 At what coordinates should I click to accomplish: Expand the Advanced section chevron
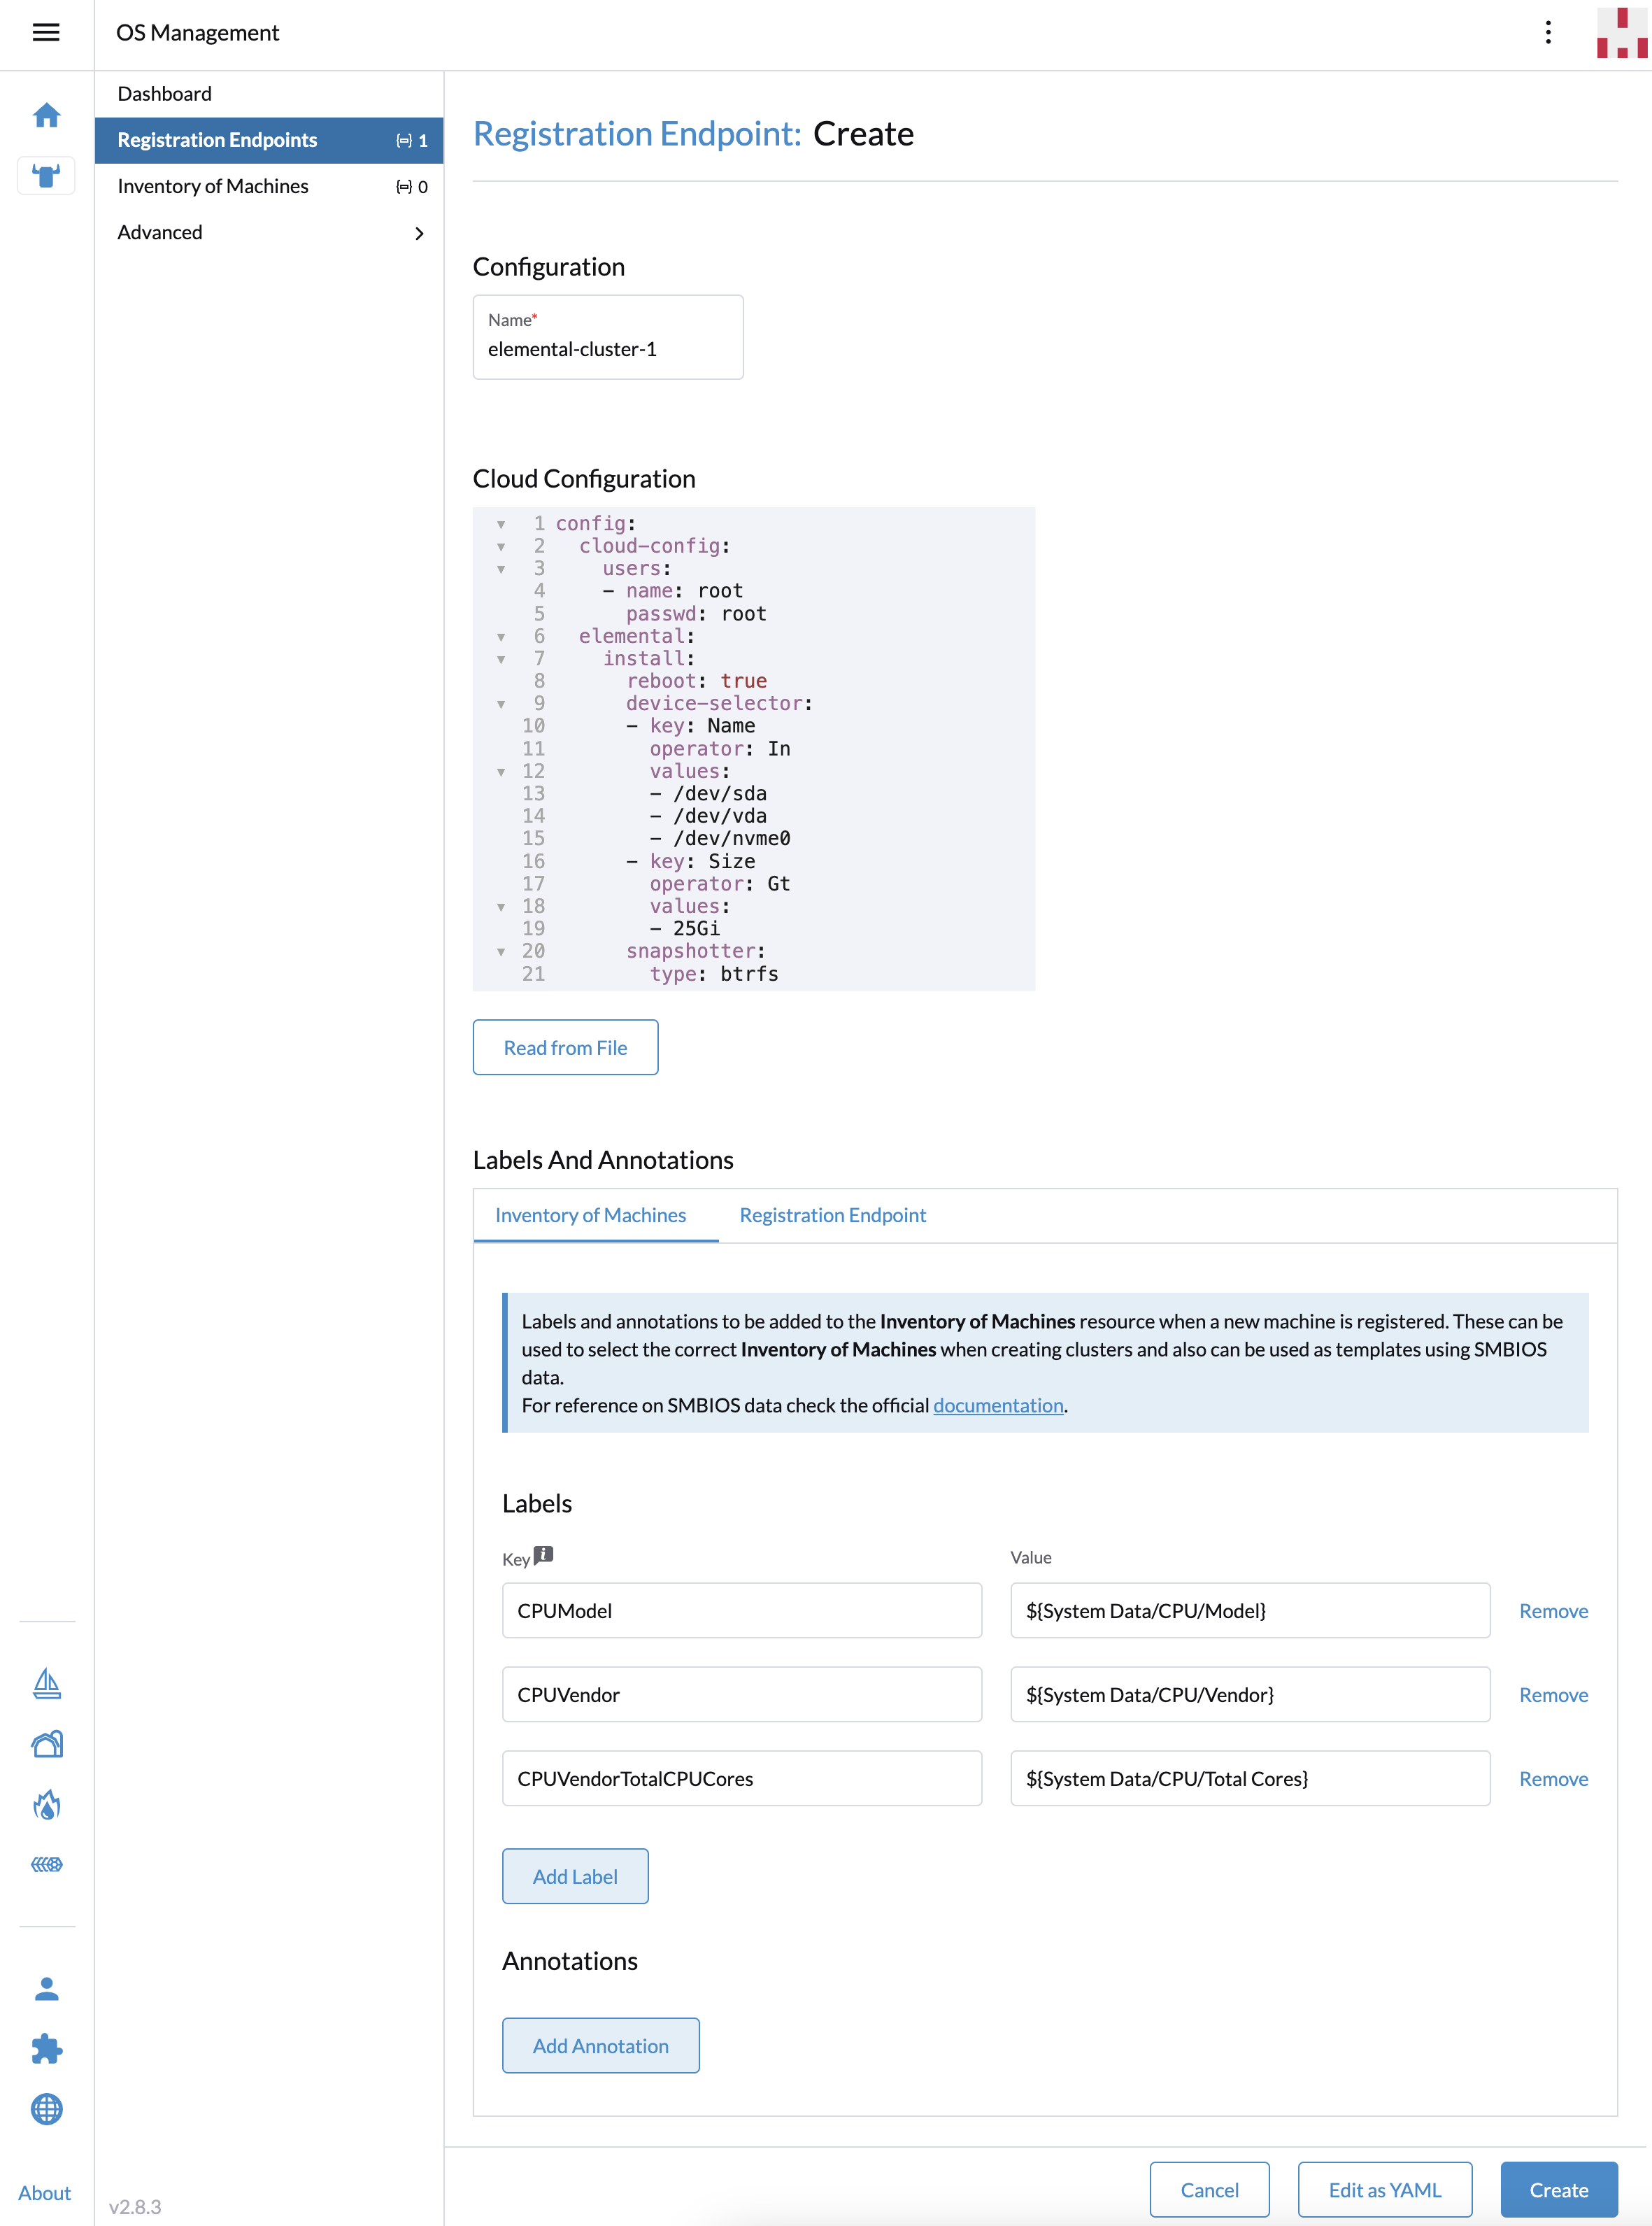point(419,233)
